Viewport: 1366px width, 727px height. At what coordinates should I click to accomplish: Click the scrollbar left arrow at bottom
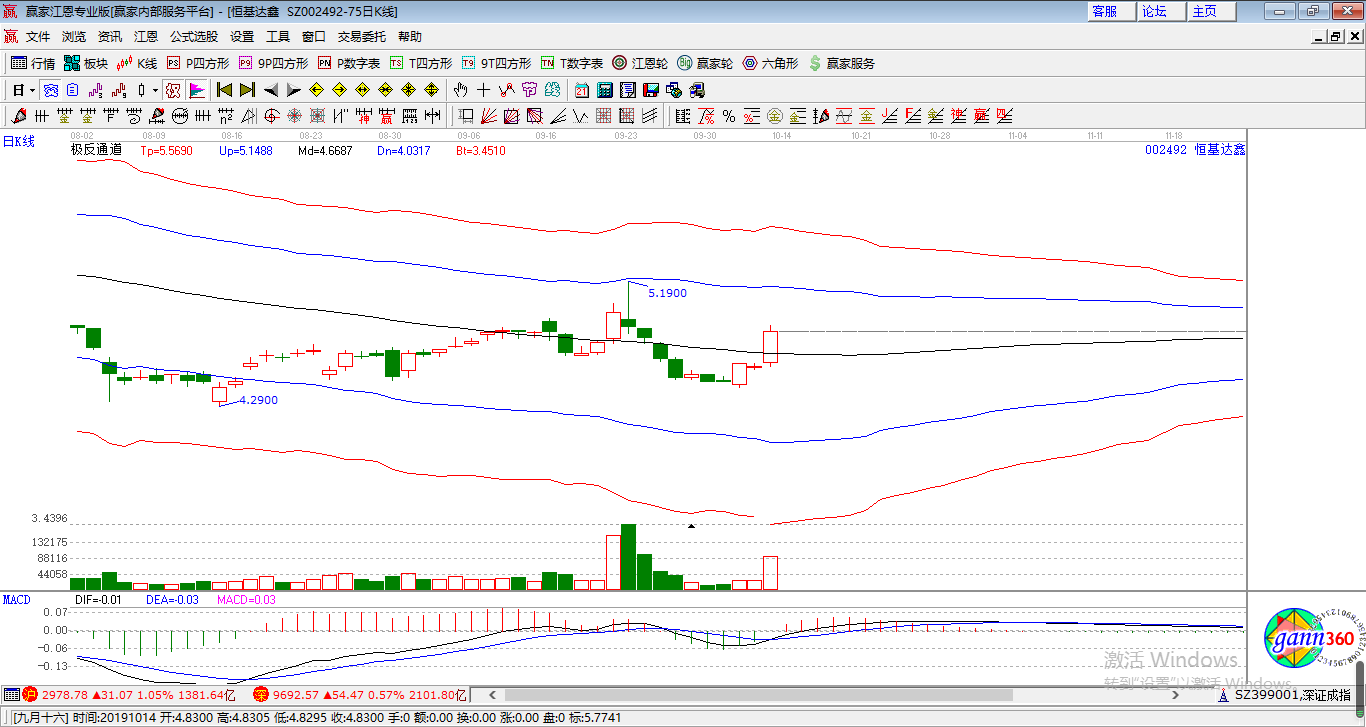pyautogui.click(x=492, y=695)
